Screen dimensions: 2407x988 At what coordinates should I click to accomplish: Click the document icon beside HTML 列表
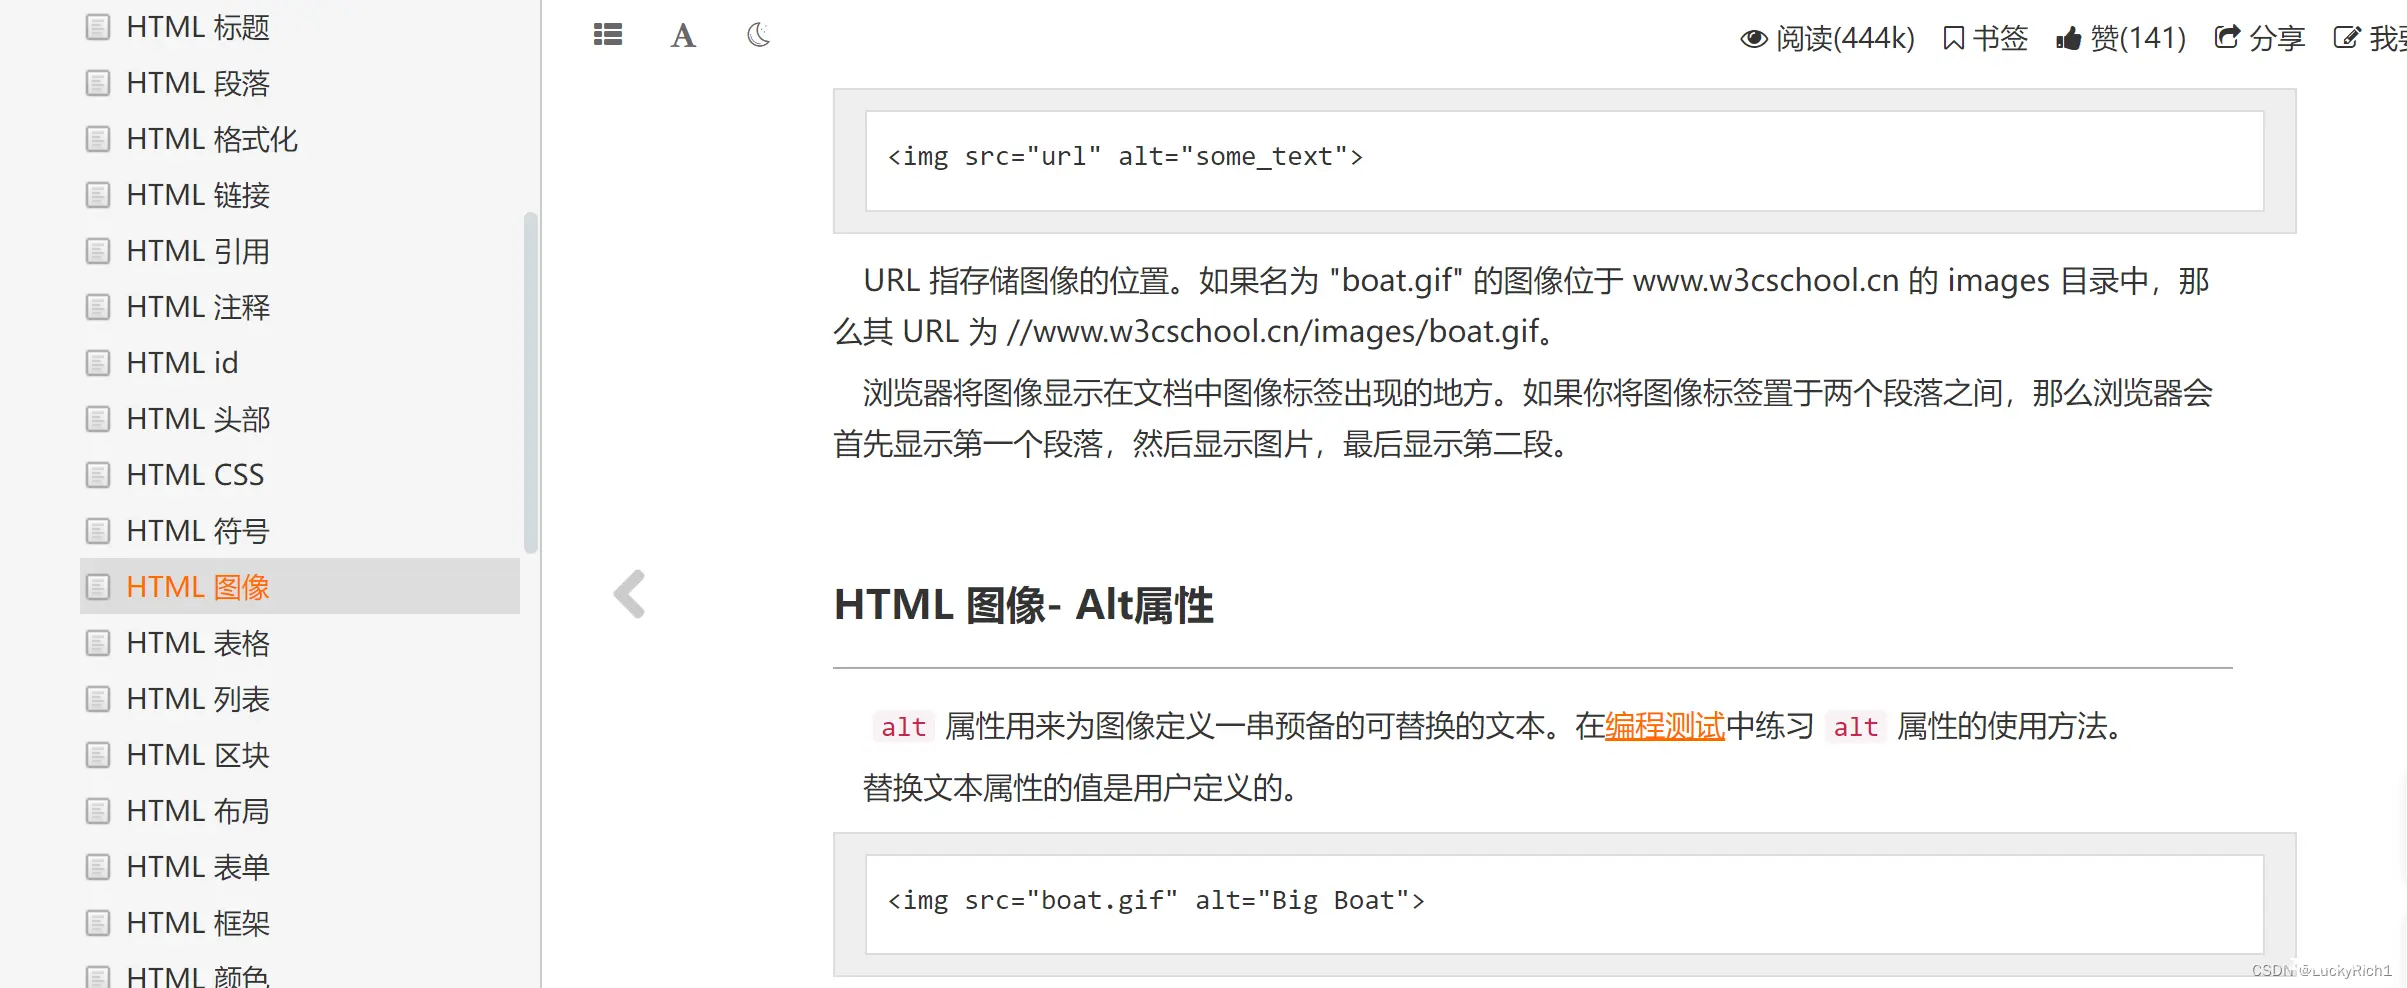point(98,699)
